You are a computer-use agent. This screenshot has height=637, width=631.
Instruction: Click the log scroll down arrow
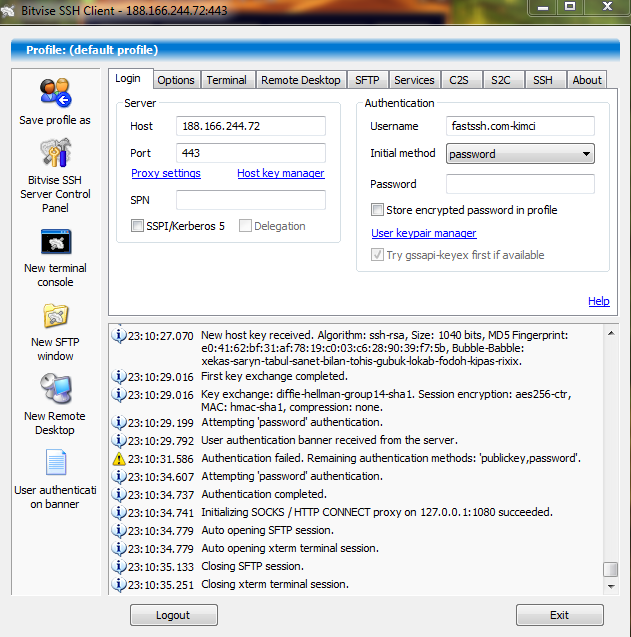[611, 586]
